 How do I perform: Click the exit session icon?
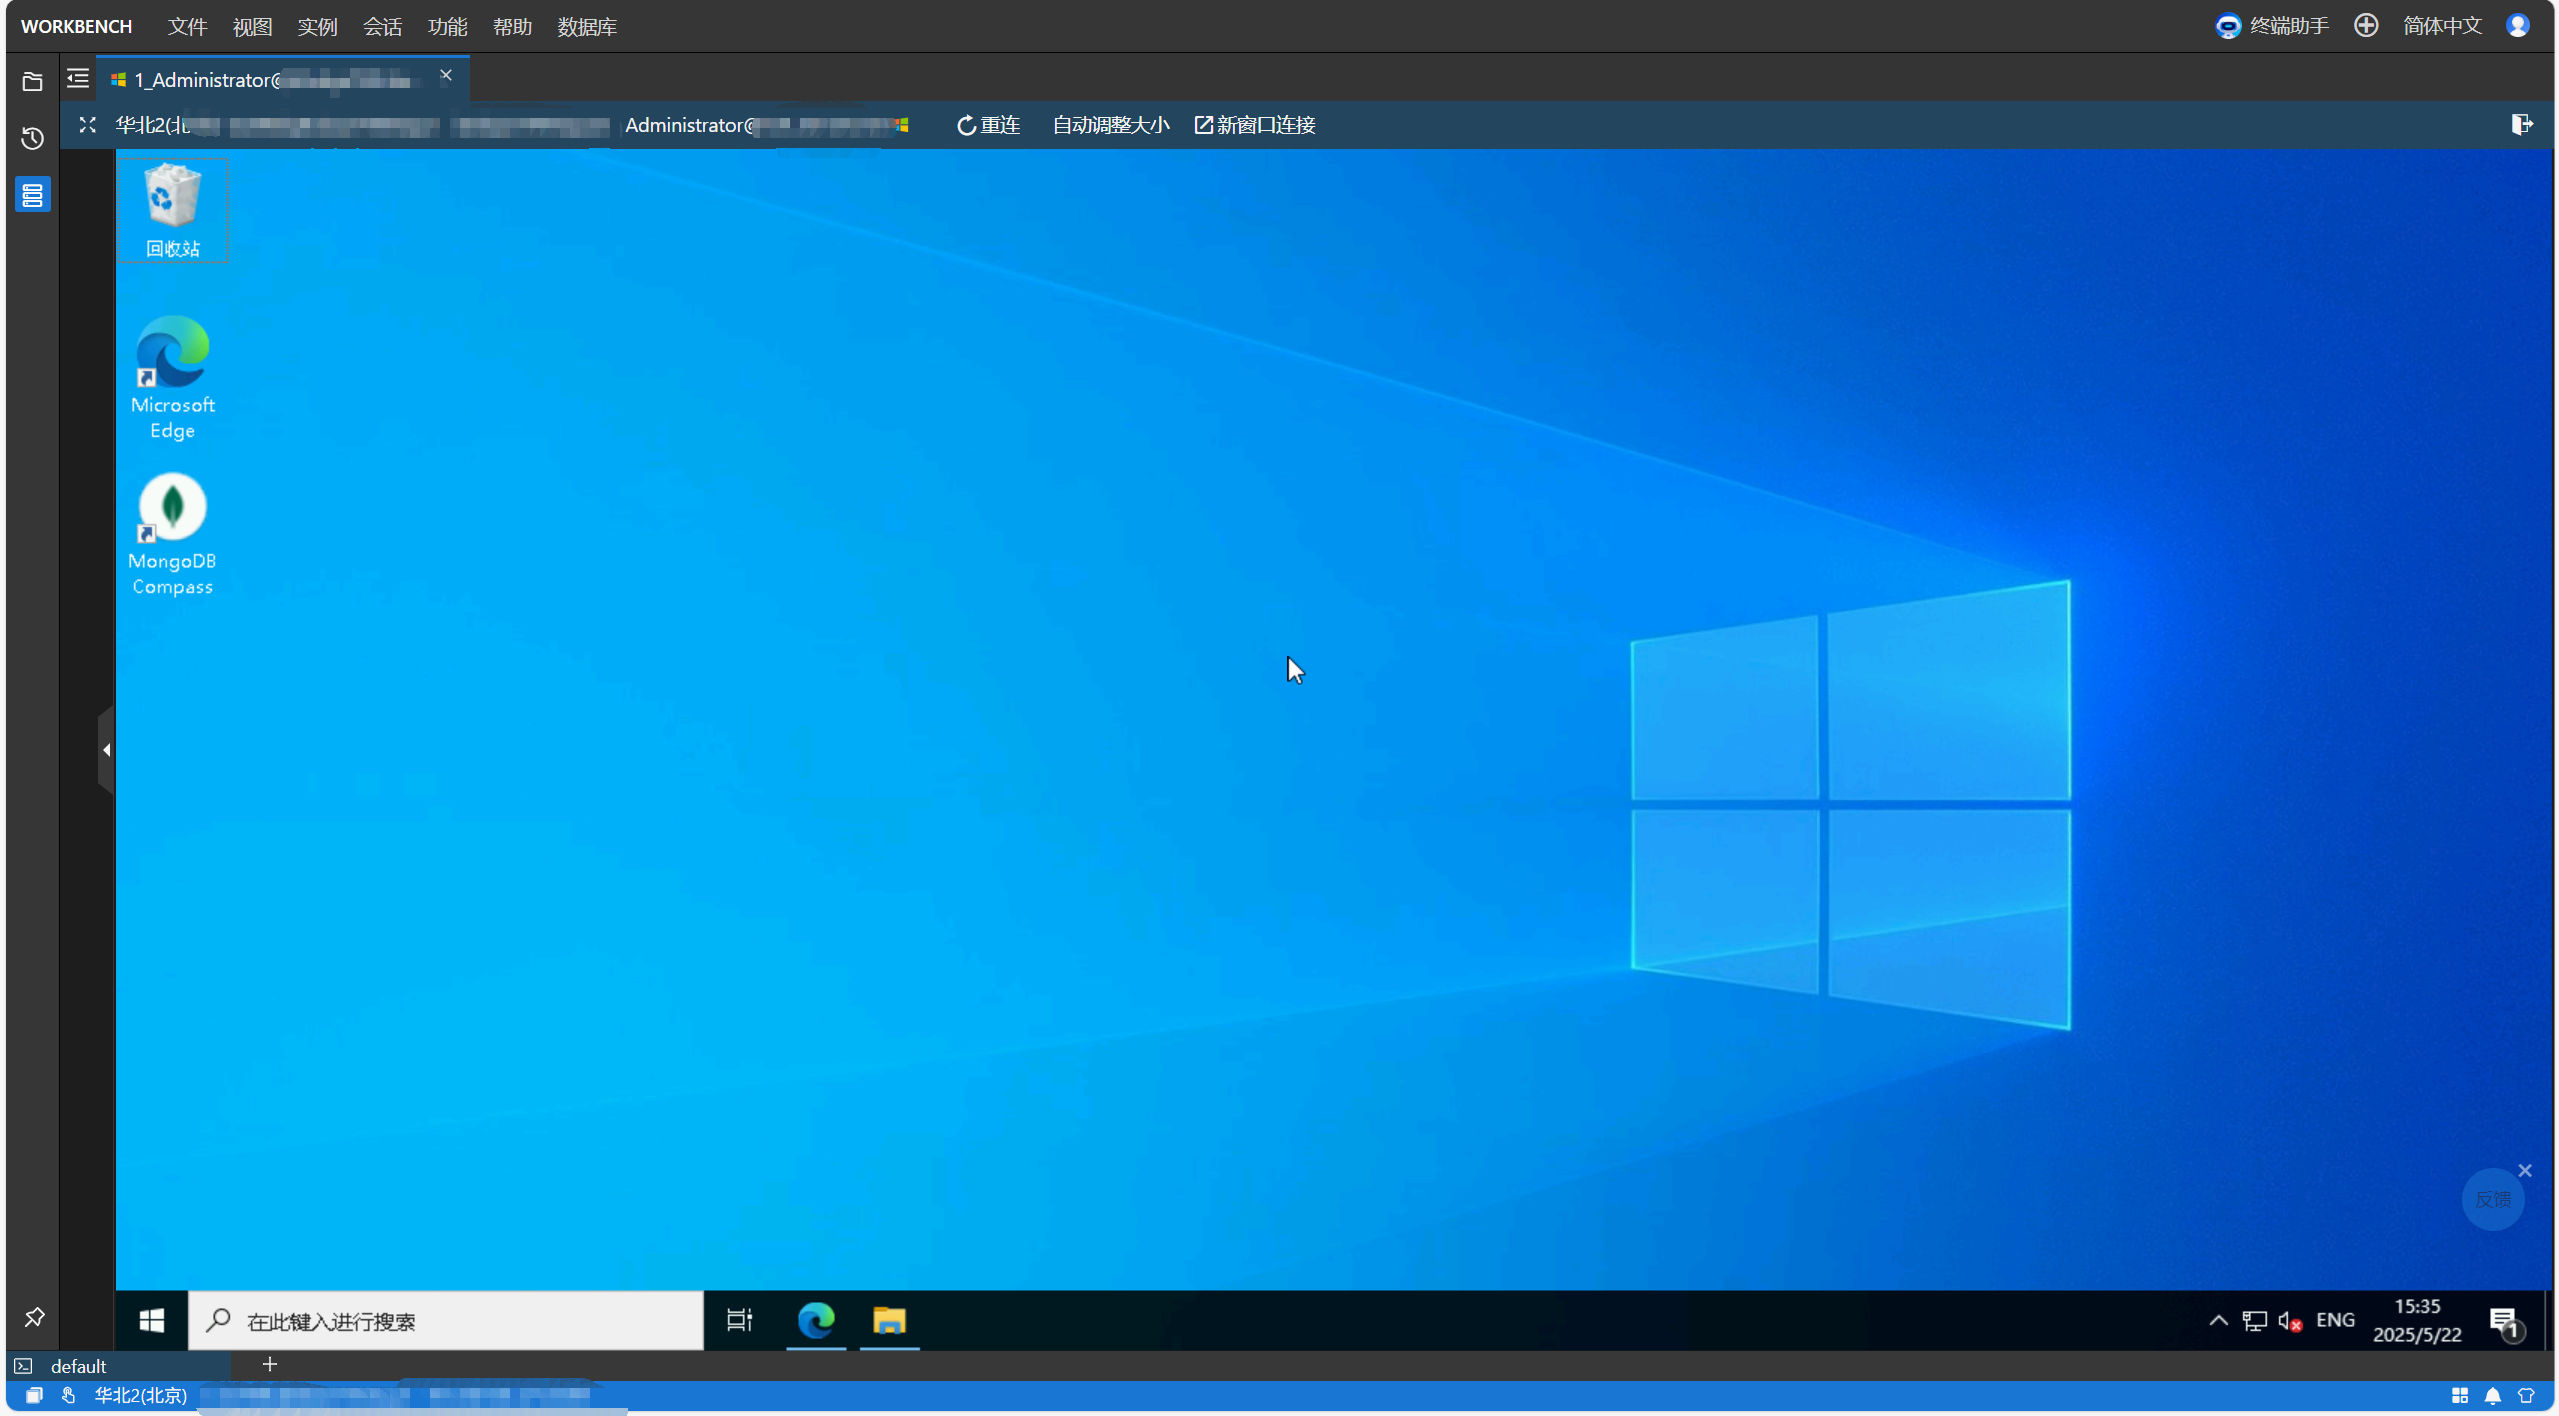pos(2521,124)
